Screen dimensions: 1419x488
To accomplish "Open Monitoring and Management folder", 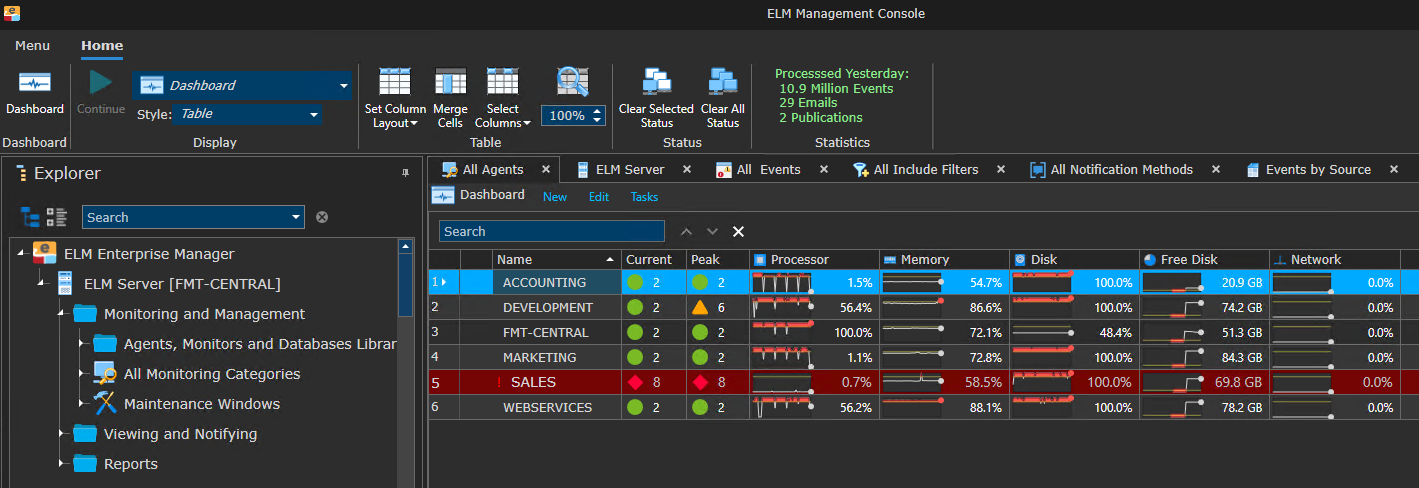I will pos(204,314).
